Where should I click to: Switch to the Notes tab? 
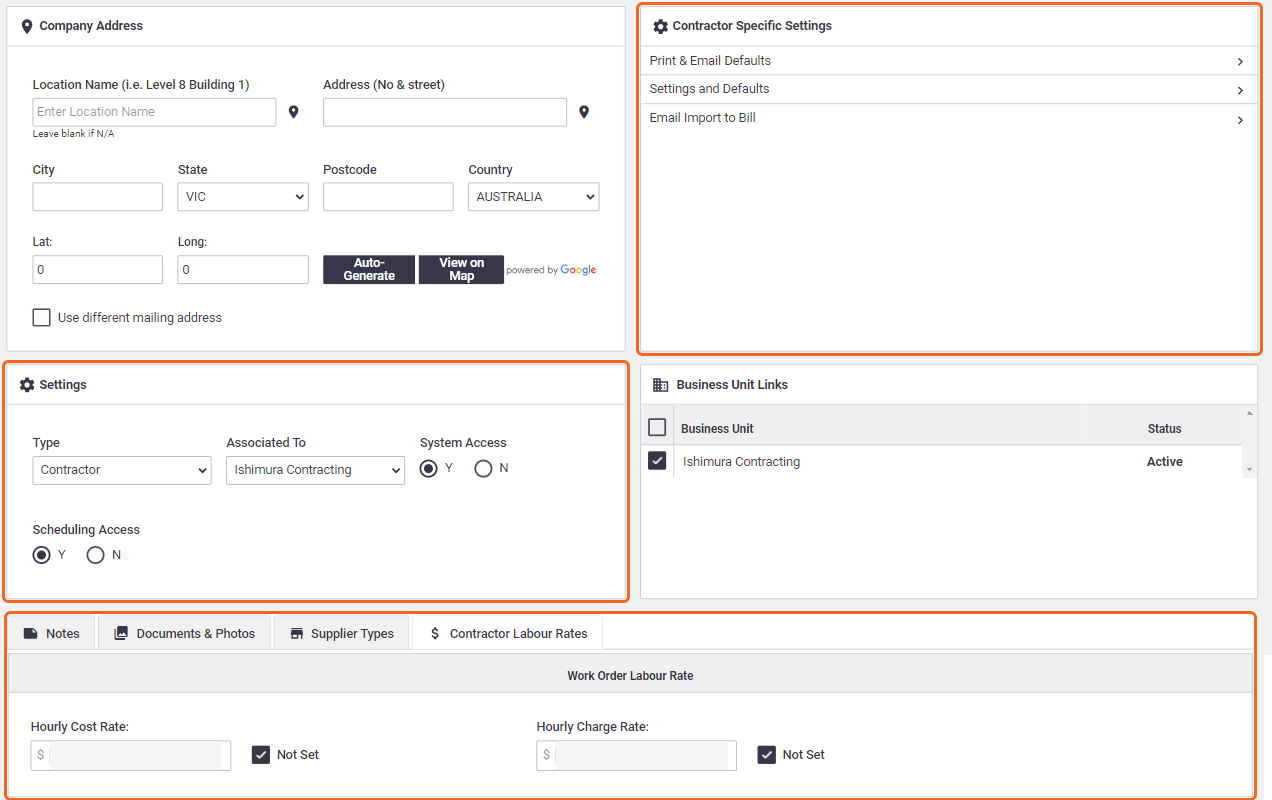coord(51,633)
